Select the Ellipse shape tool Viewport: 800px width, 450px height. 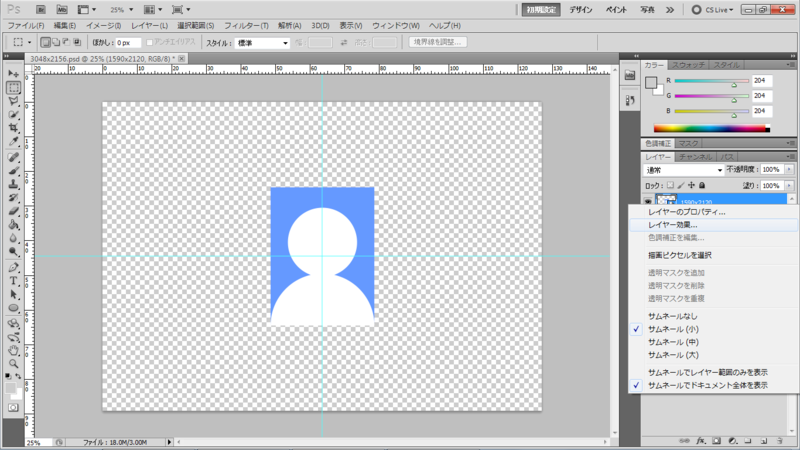tap(13, 308)
